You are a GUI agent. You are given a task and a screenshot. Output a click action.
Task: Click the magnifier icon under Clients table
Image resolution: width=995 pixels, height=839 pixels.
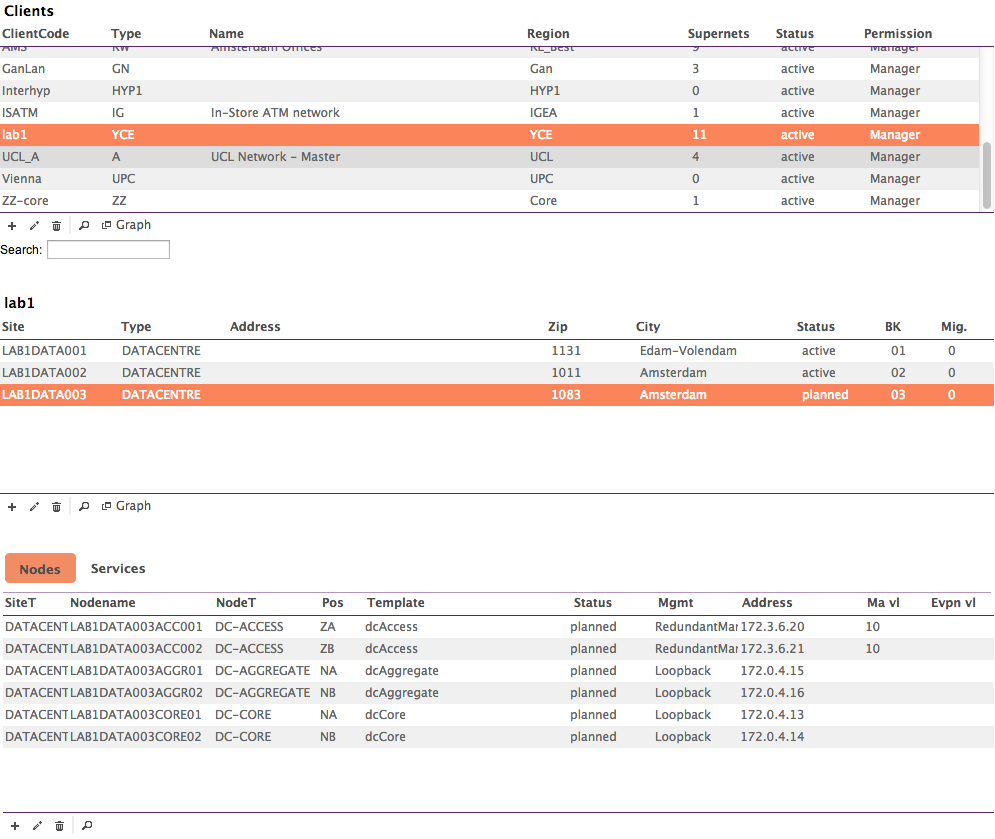(x=84, y=226)
